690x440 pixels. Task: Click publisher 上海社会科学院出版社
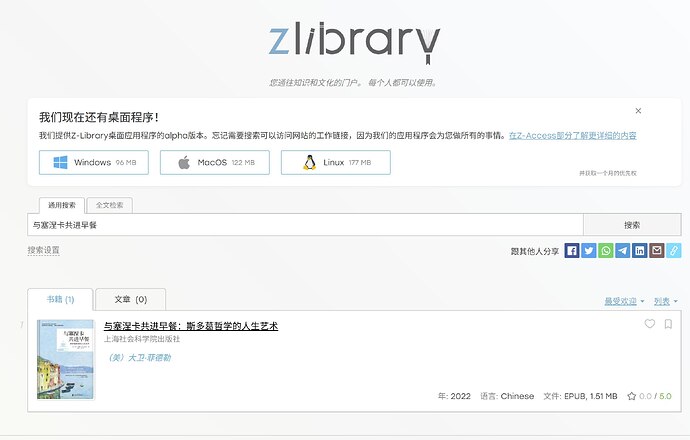tap(142, 339)
